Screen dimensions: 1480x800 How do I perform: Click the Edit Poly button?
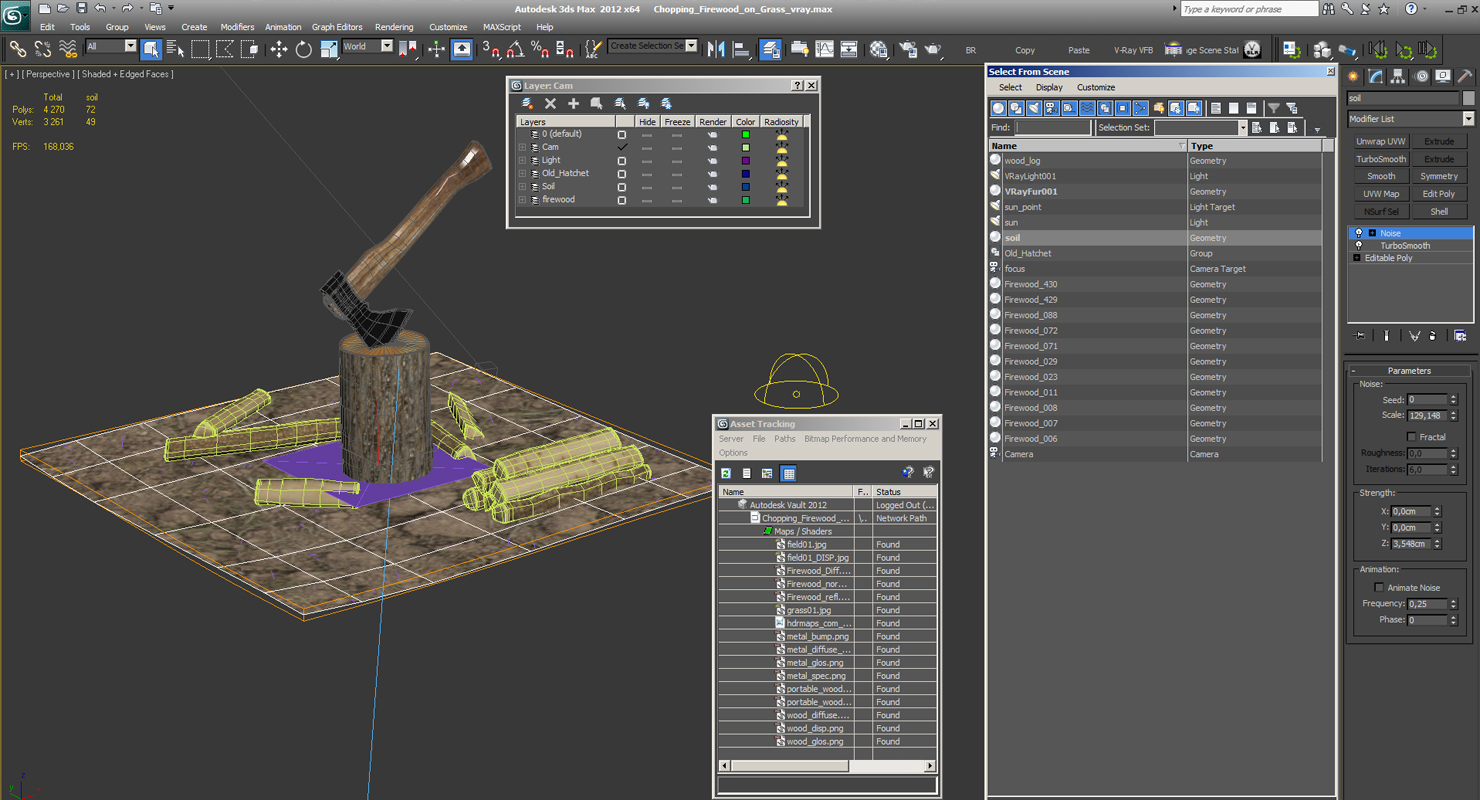coord(1439,194)
